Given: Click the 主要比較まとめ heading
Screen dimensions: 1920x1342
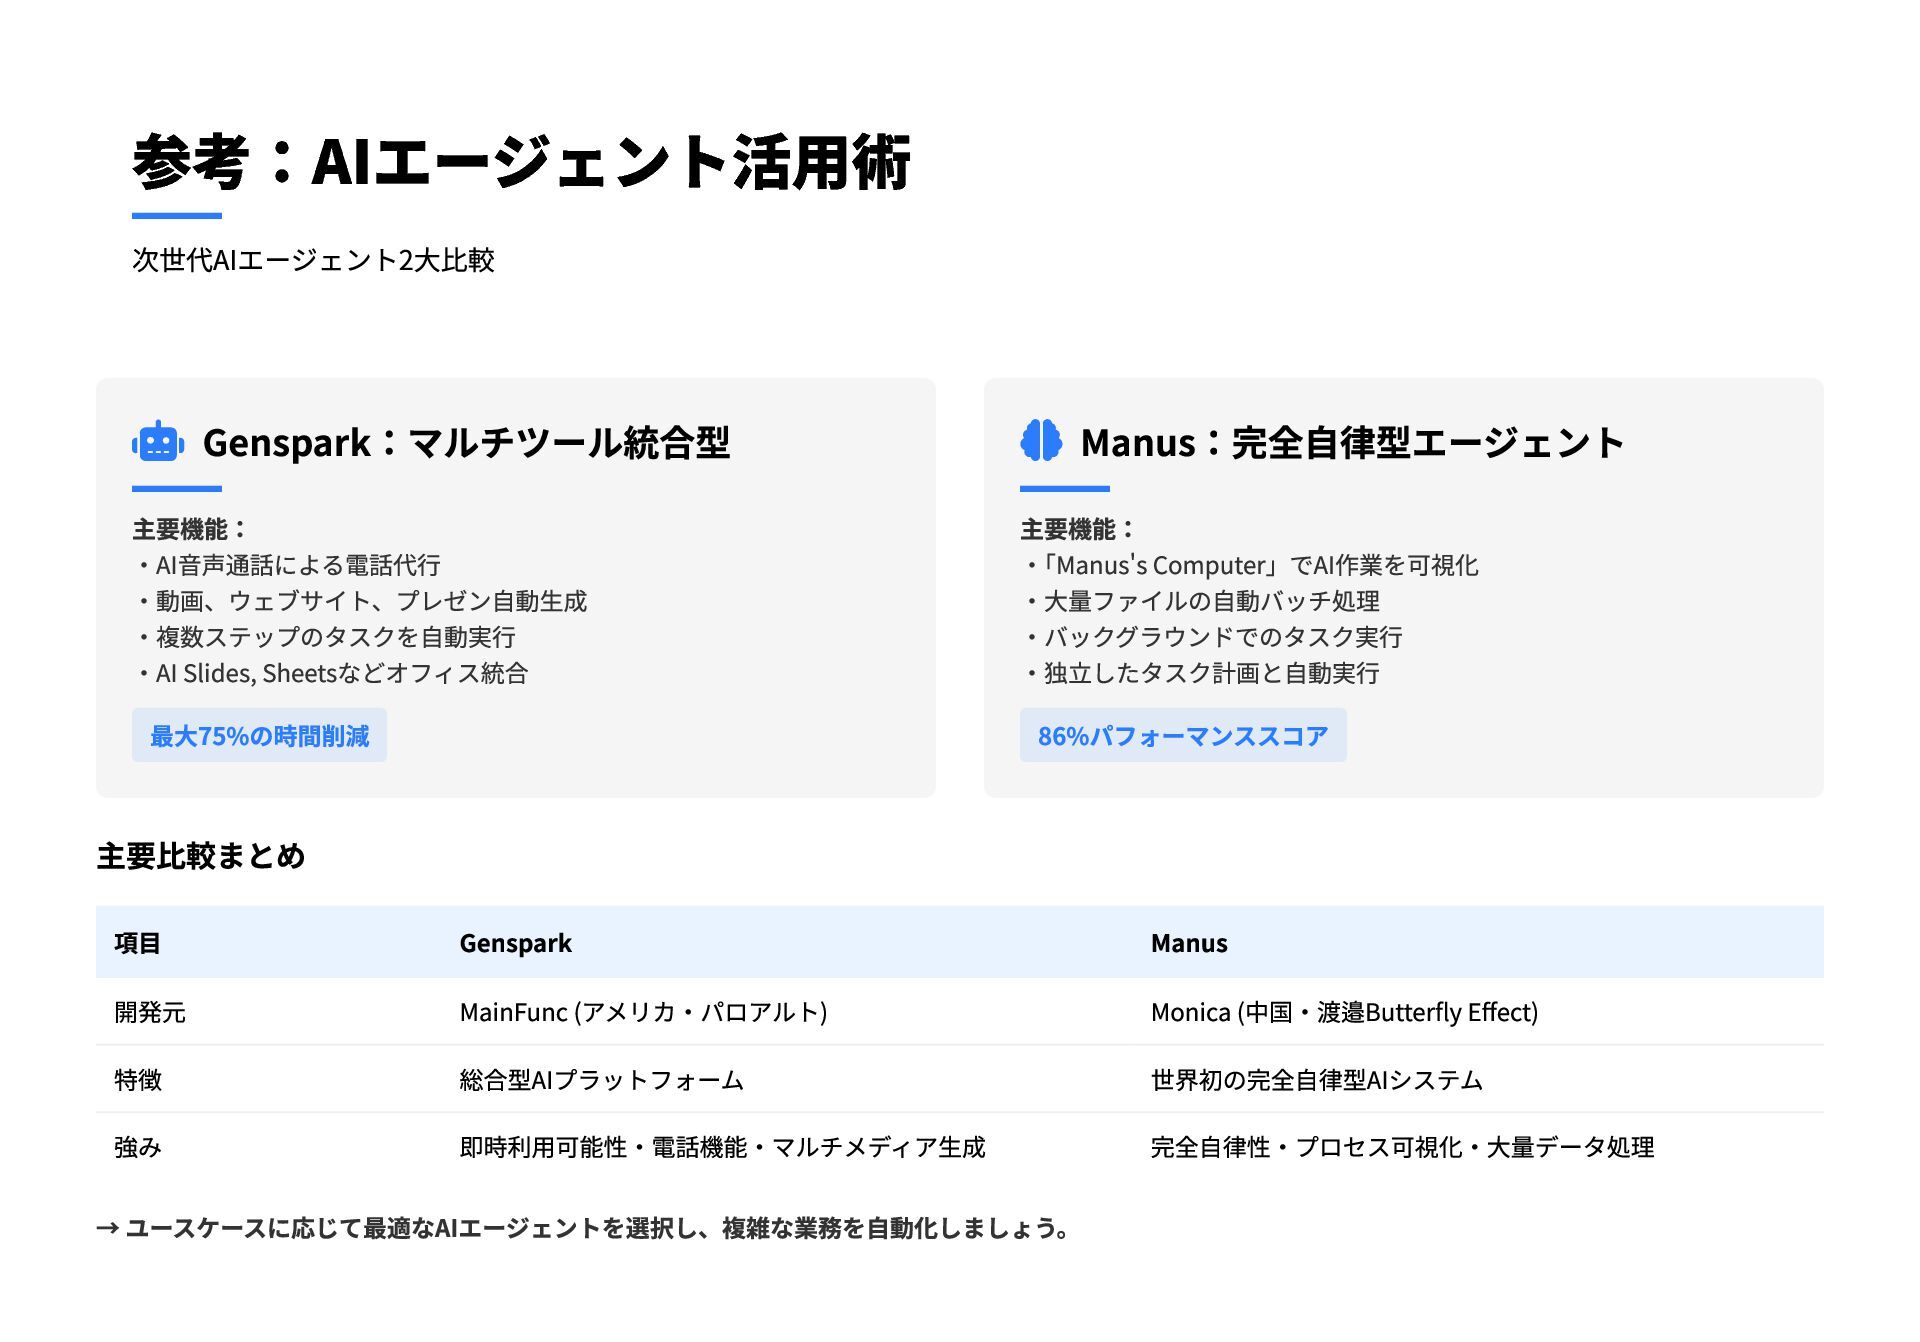Looking at the screenshot, I should click(201, 856).
